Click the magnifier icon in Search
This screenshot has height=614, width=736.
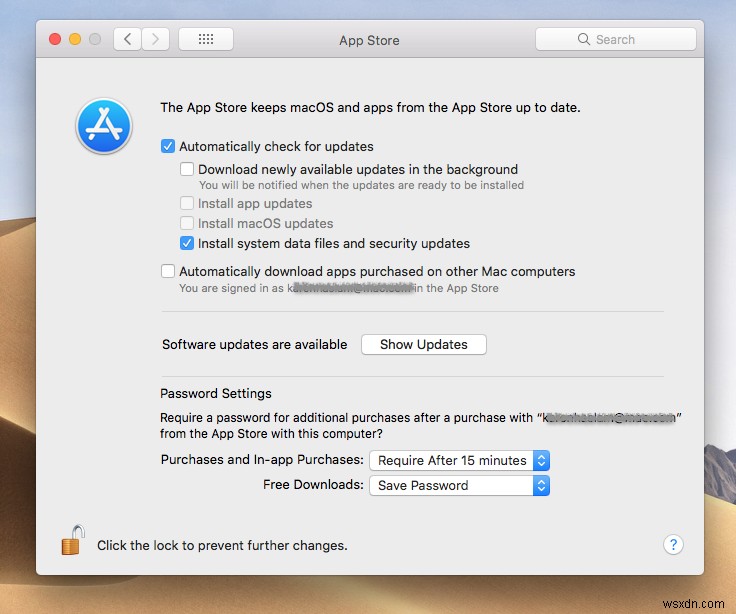pos(583,39)
